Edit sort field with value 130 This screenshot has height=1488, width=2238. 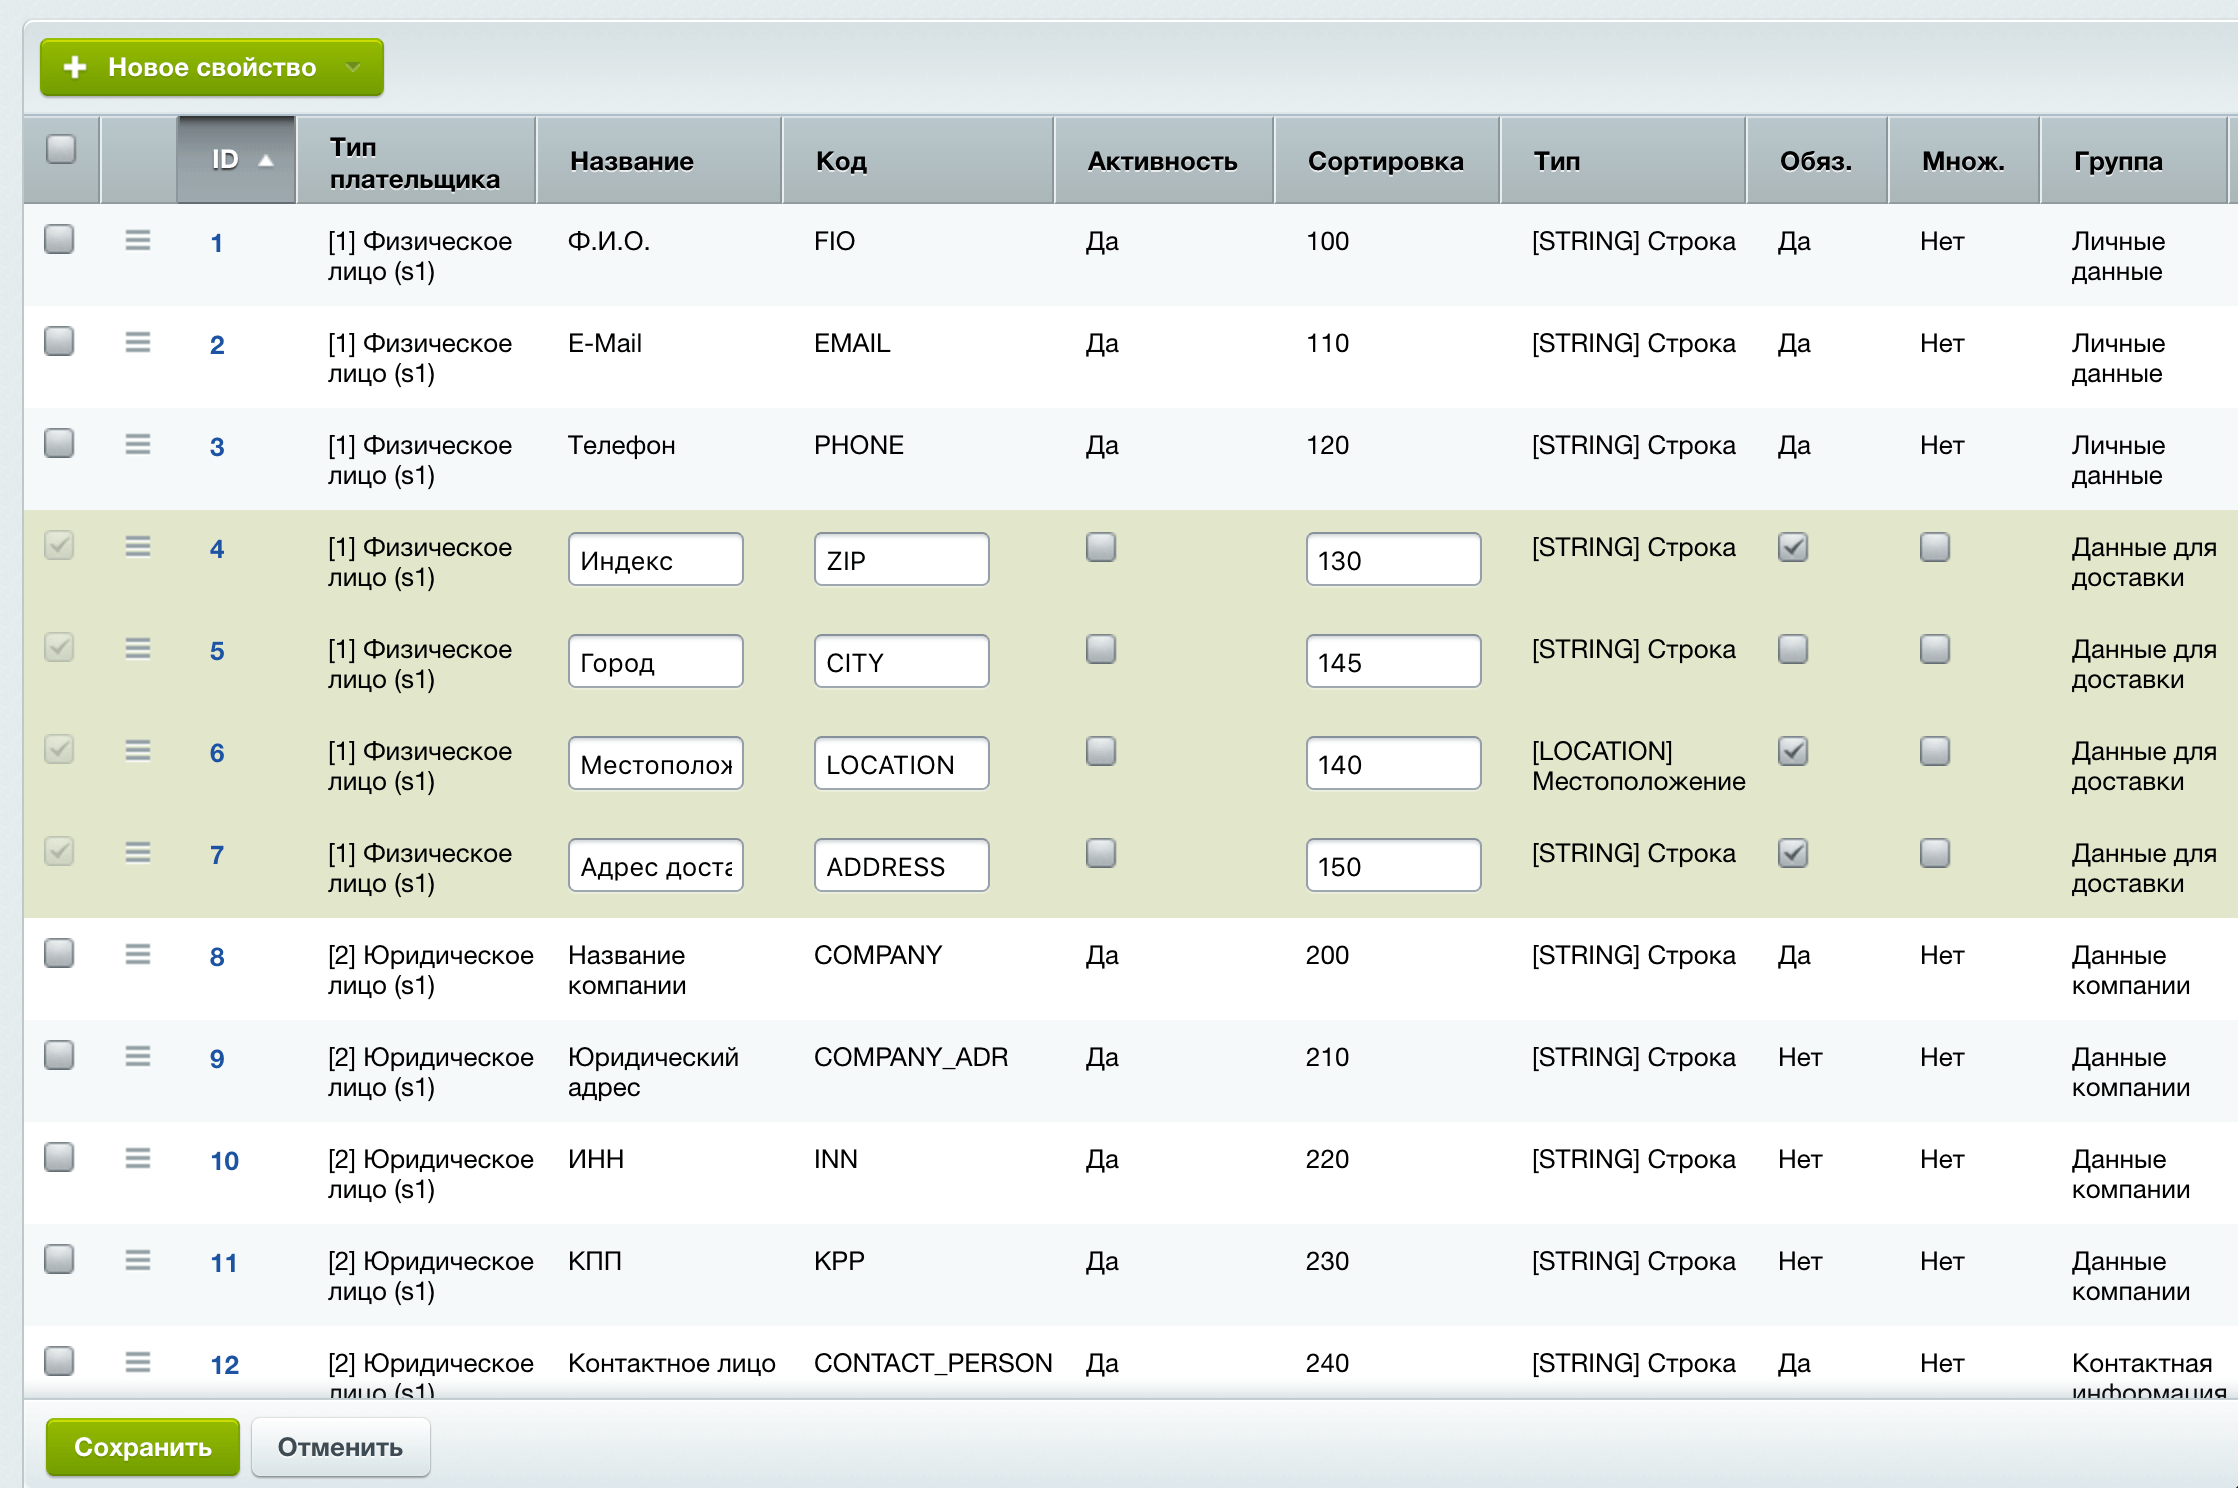(x=1394, y=559)
